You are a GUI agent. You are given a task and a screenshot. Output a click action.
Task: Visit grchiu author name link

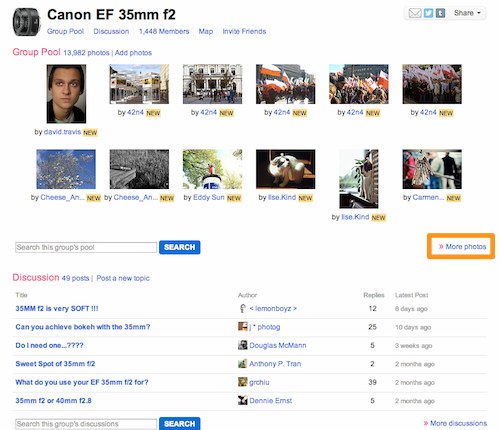tap(259, 382)
